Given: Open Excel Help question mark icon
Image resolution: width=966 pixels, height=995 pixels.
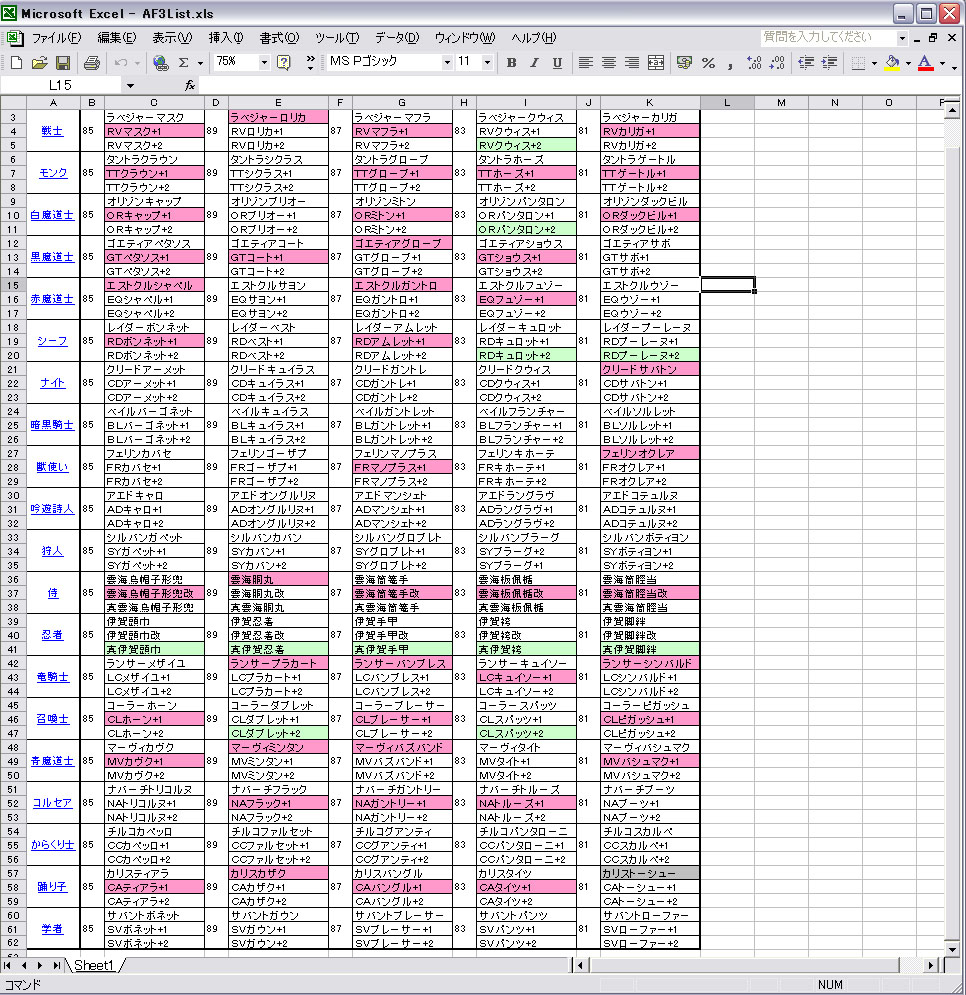Looking at the screenshot, I should pyautogui.click(x=284, y=62).
